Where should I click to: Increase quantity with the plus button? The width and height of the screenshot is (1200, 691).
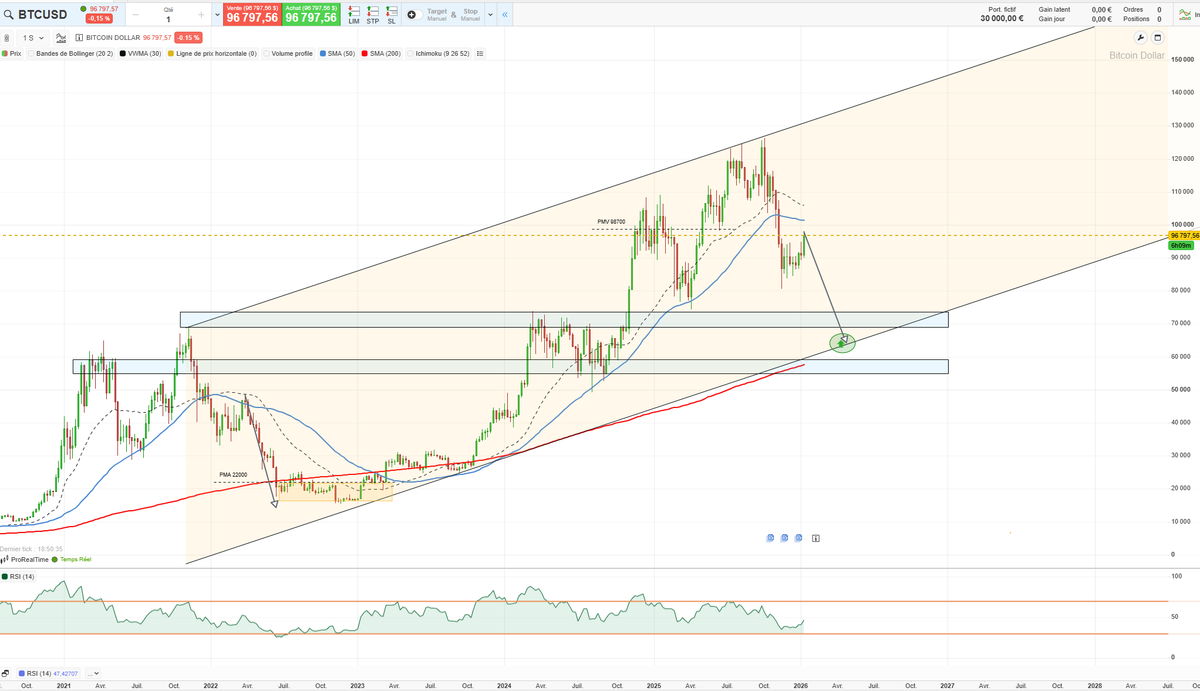[202, 15]
